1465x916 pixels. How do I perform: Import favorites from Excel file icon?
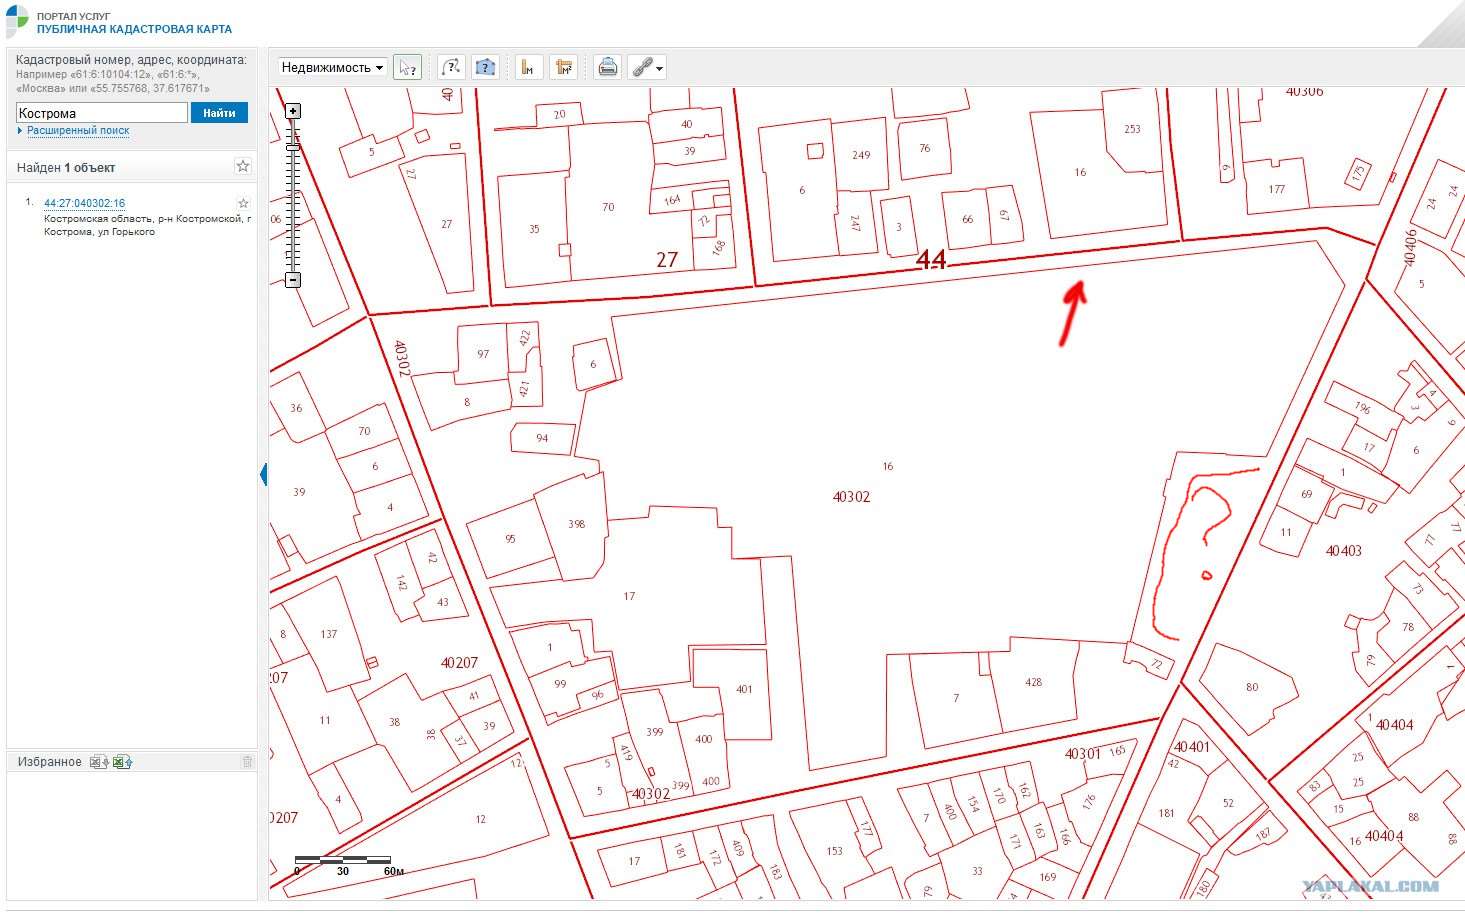[122, 762]
